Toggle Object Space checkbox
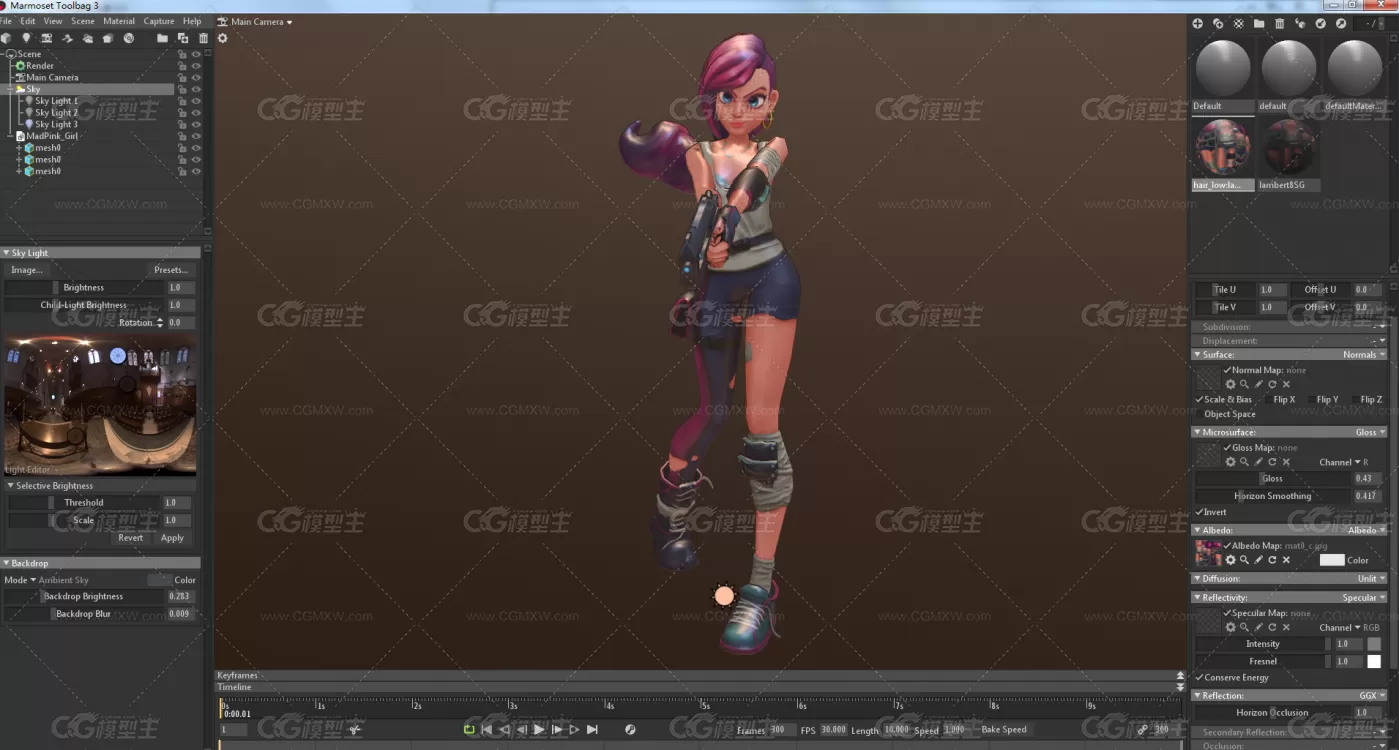The image size is (1399, 750). [x=1200, y=414]
